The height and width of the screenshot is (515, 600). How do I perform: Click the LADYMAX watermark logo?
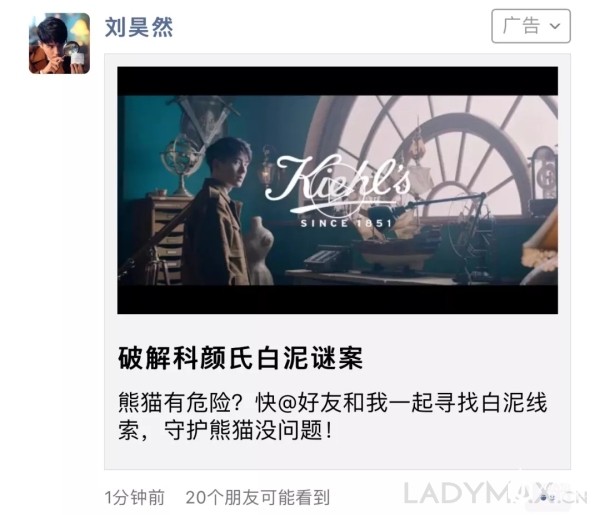[x=495, y=494]
